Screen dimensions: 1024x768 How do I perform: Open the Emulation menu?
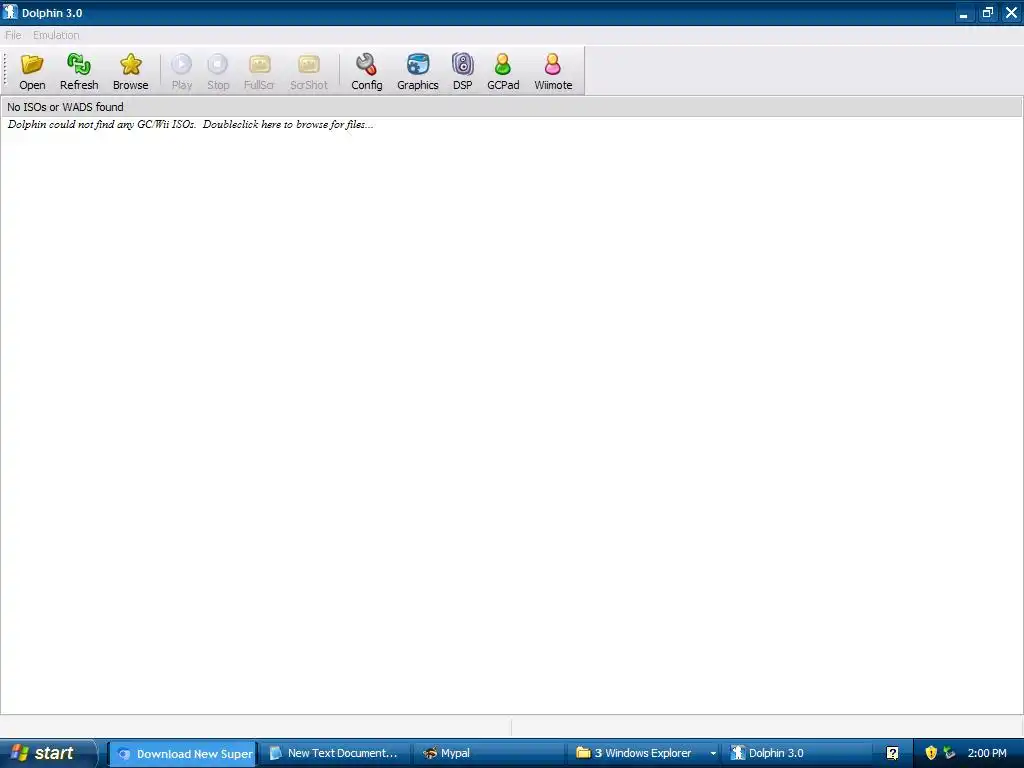pos(56,35)
